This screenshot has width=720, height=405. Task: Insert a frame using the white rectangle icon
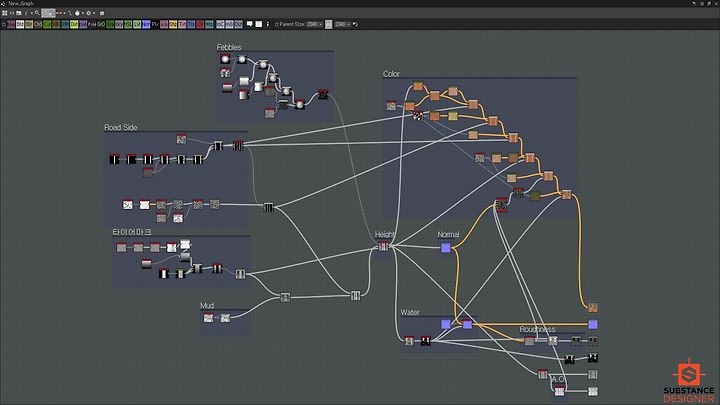(x=259, y=24)
